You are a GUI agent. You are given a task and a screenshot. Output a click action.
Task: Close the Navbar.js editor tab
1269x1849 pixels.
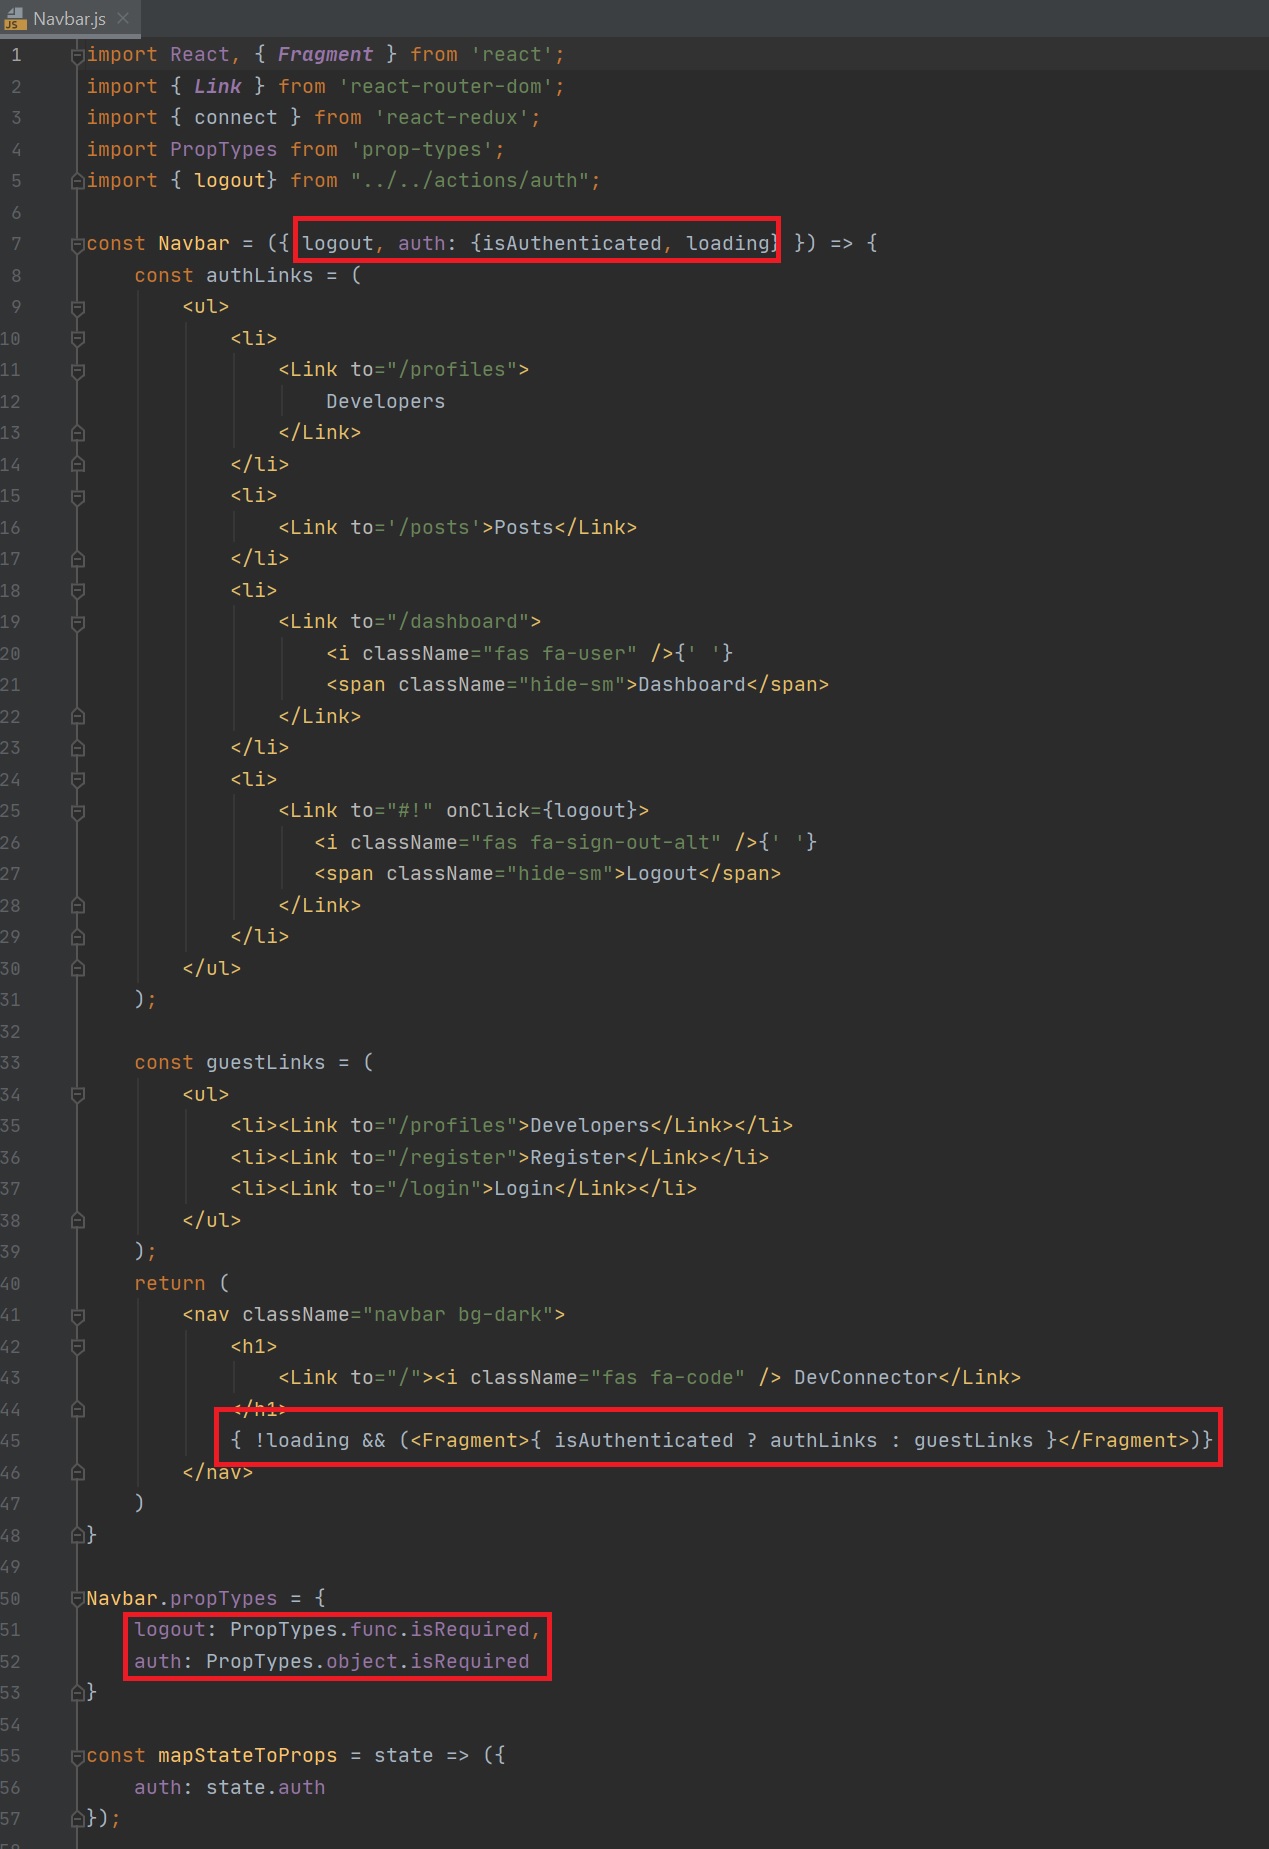[123, 18]
